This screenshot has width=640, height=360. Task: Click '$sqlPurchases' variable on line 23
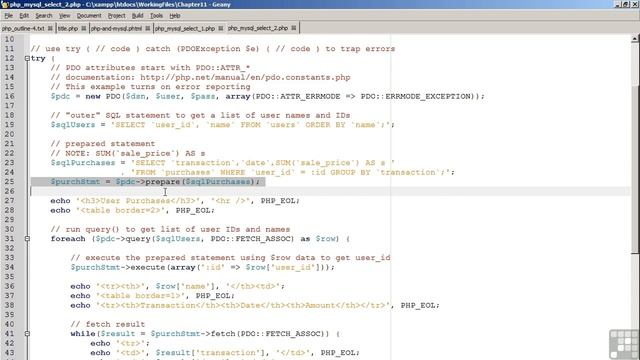click(83, 162)
